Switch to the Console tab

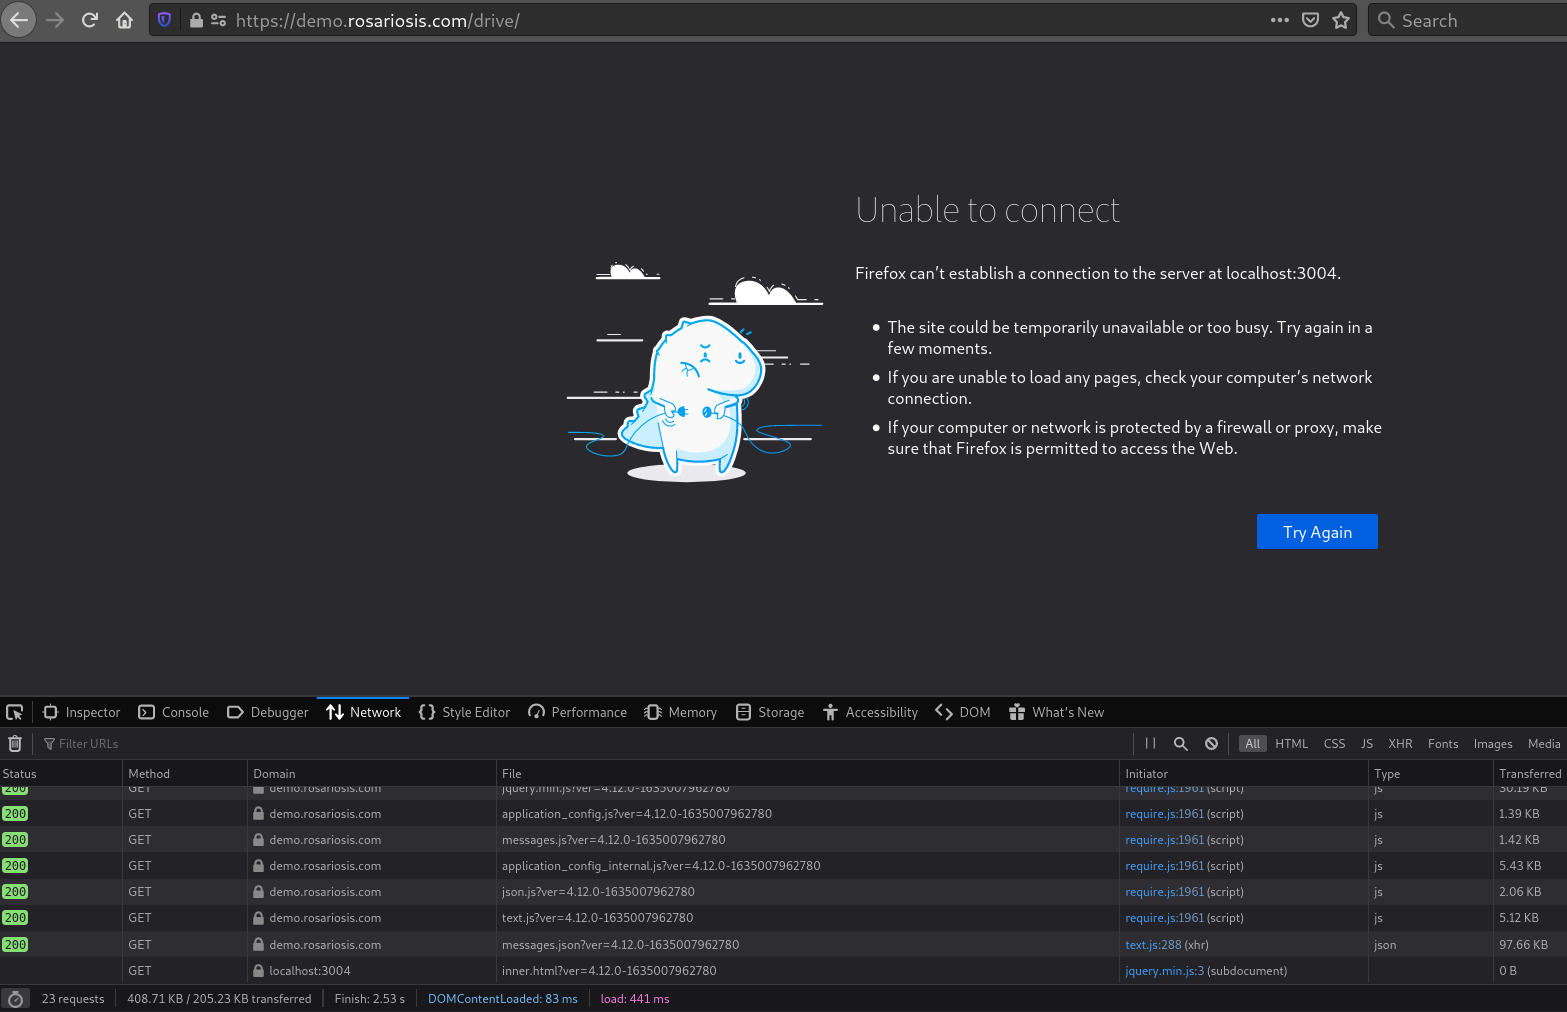(174, 712)
